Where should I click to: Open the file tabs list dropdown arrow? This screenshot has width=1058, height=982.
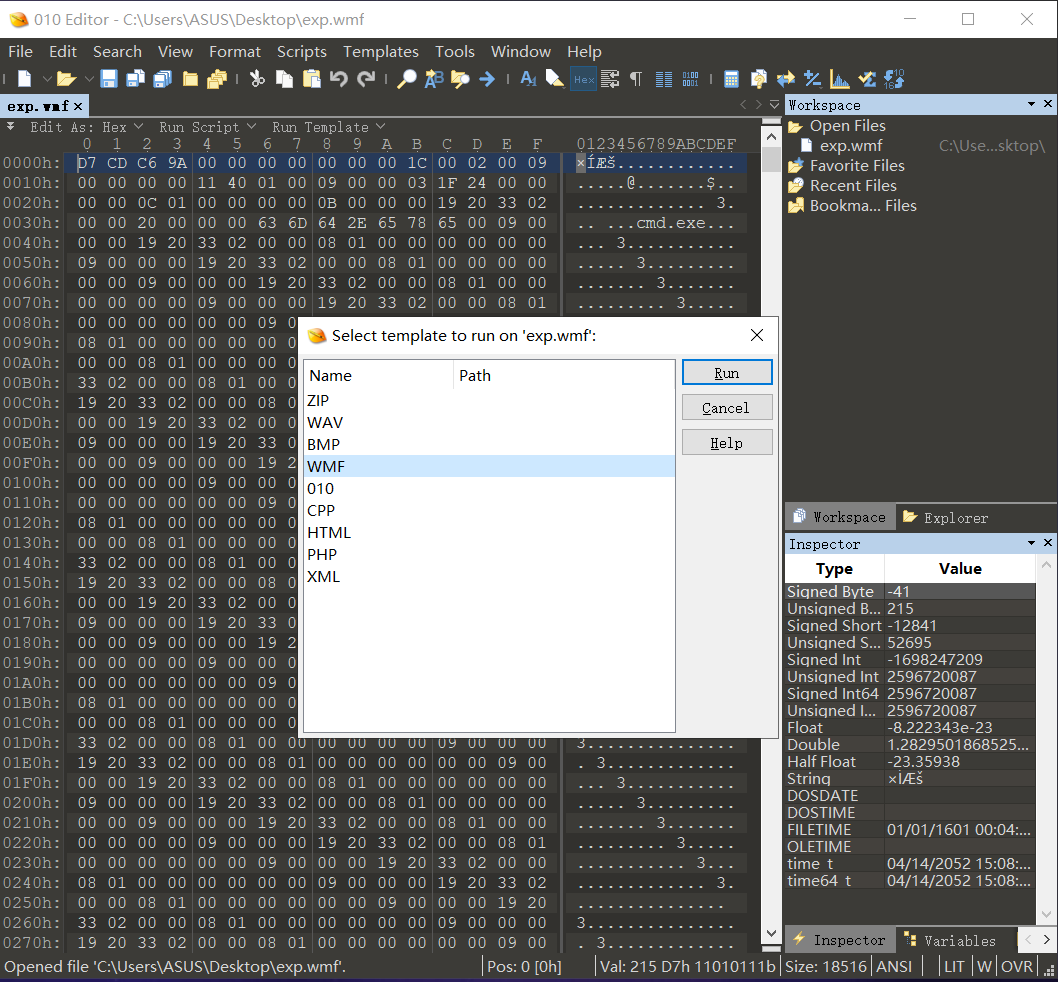pyautogui.click(x=774, y=105)
